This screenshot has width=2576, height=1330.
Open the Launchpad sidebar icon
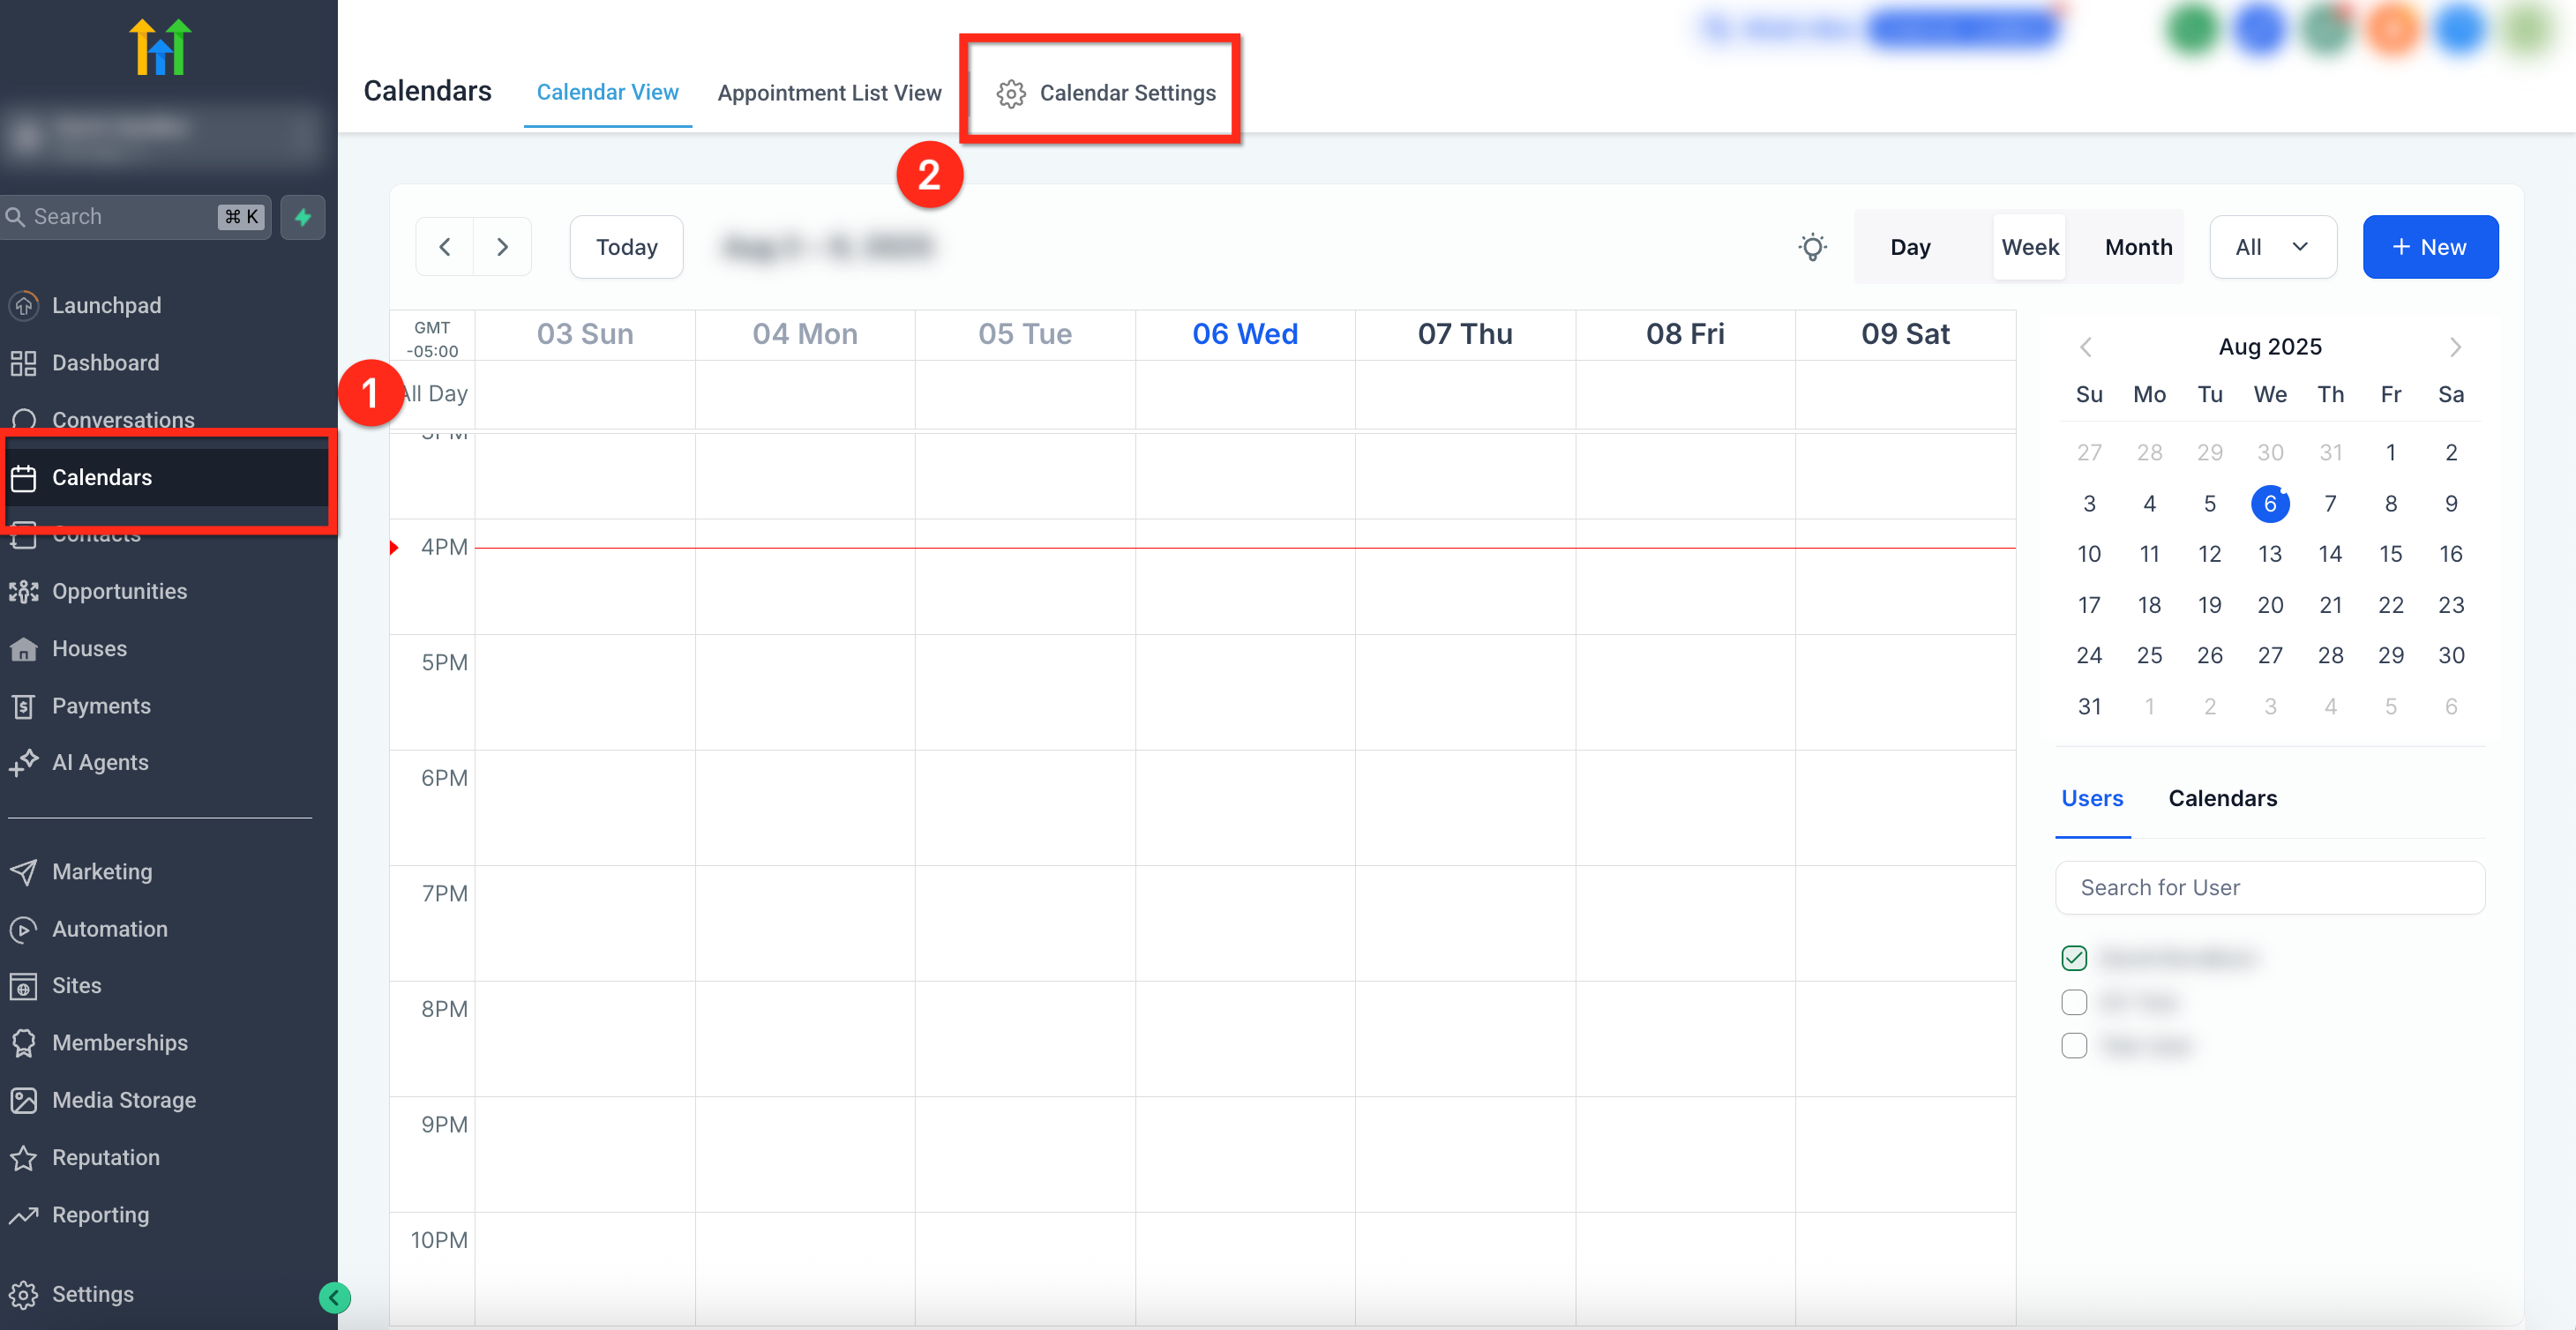pyautogui.click(x=24, y=305)
